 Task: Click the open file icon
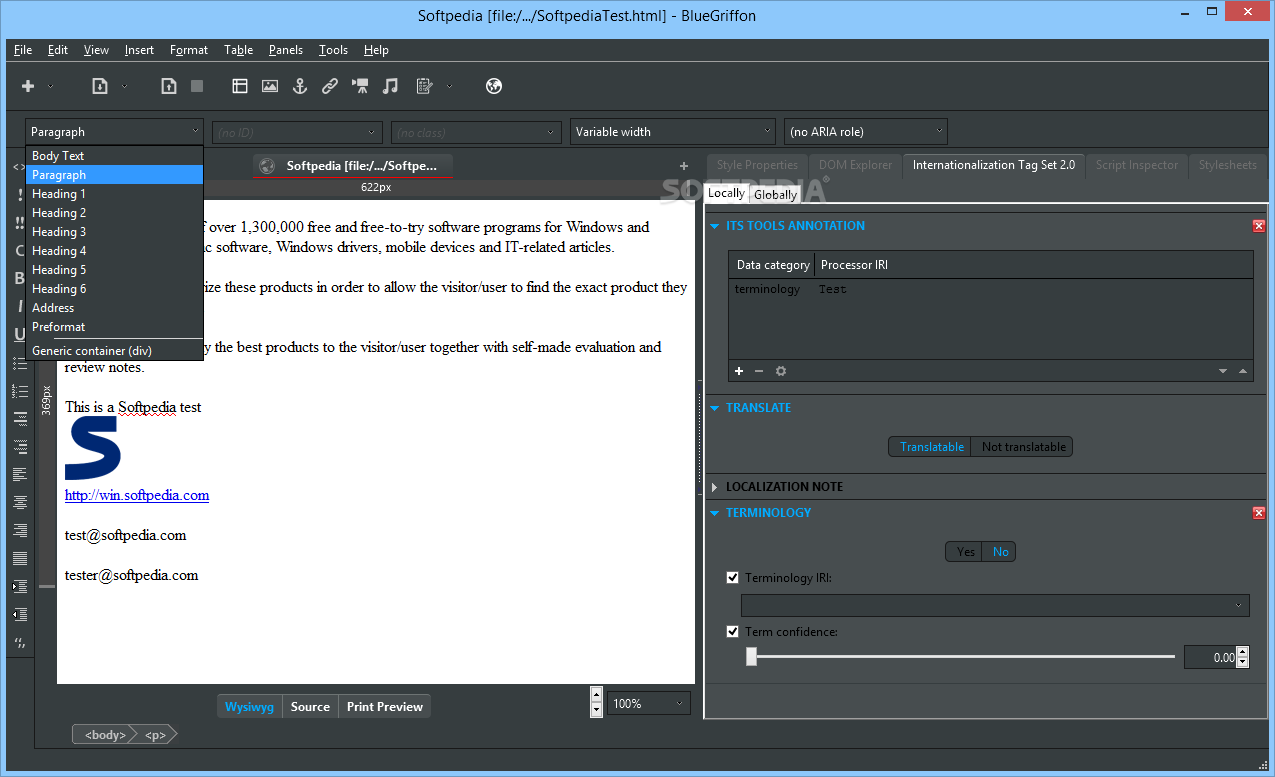point(100,86)
